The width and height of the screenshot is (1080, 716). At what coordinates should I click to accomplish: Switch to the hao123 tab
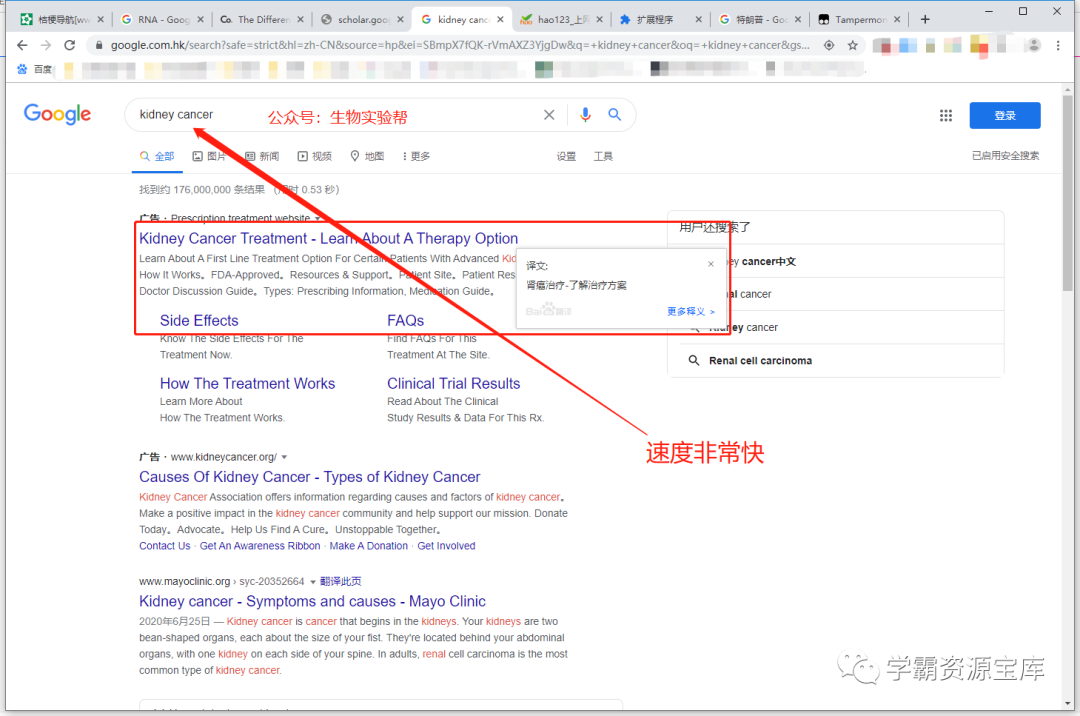pos(561,19)
